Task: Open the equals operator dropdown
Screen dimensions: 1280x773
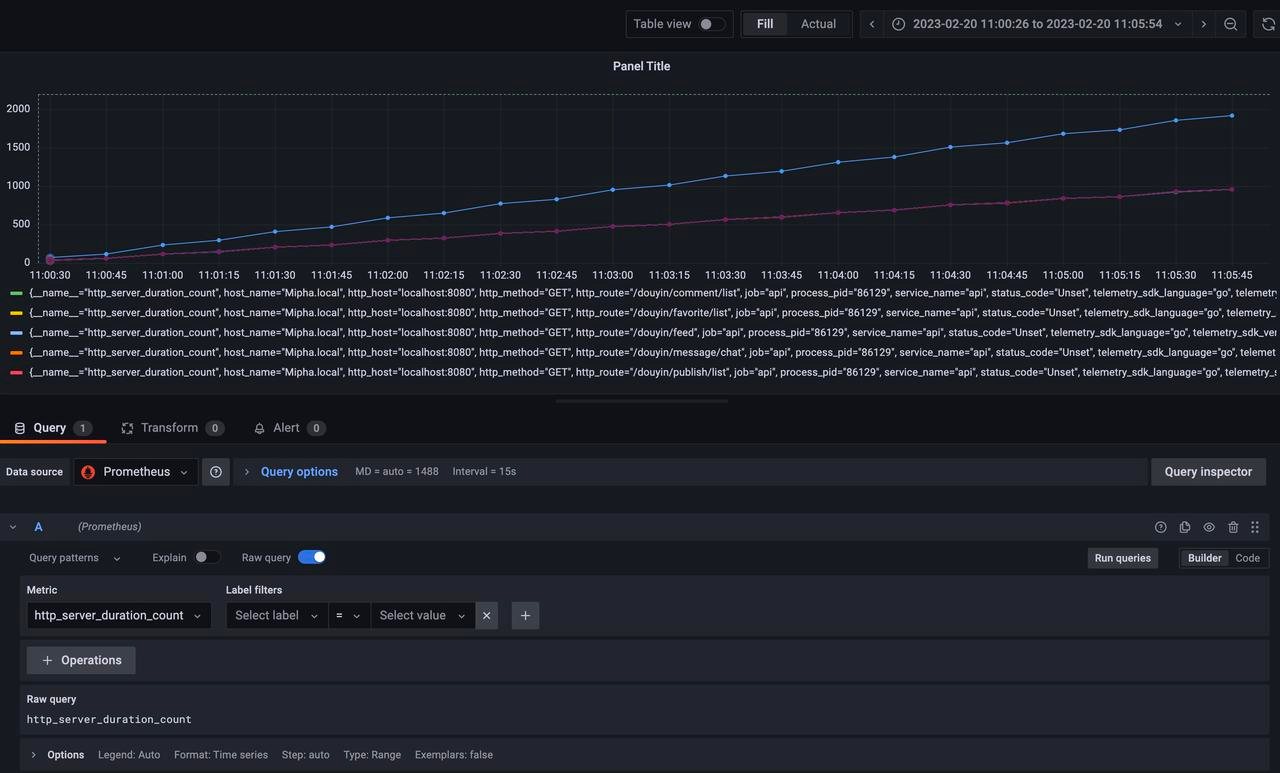Action: [349, 615]
